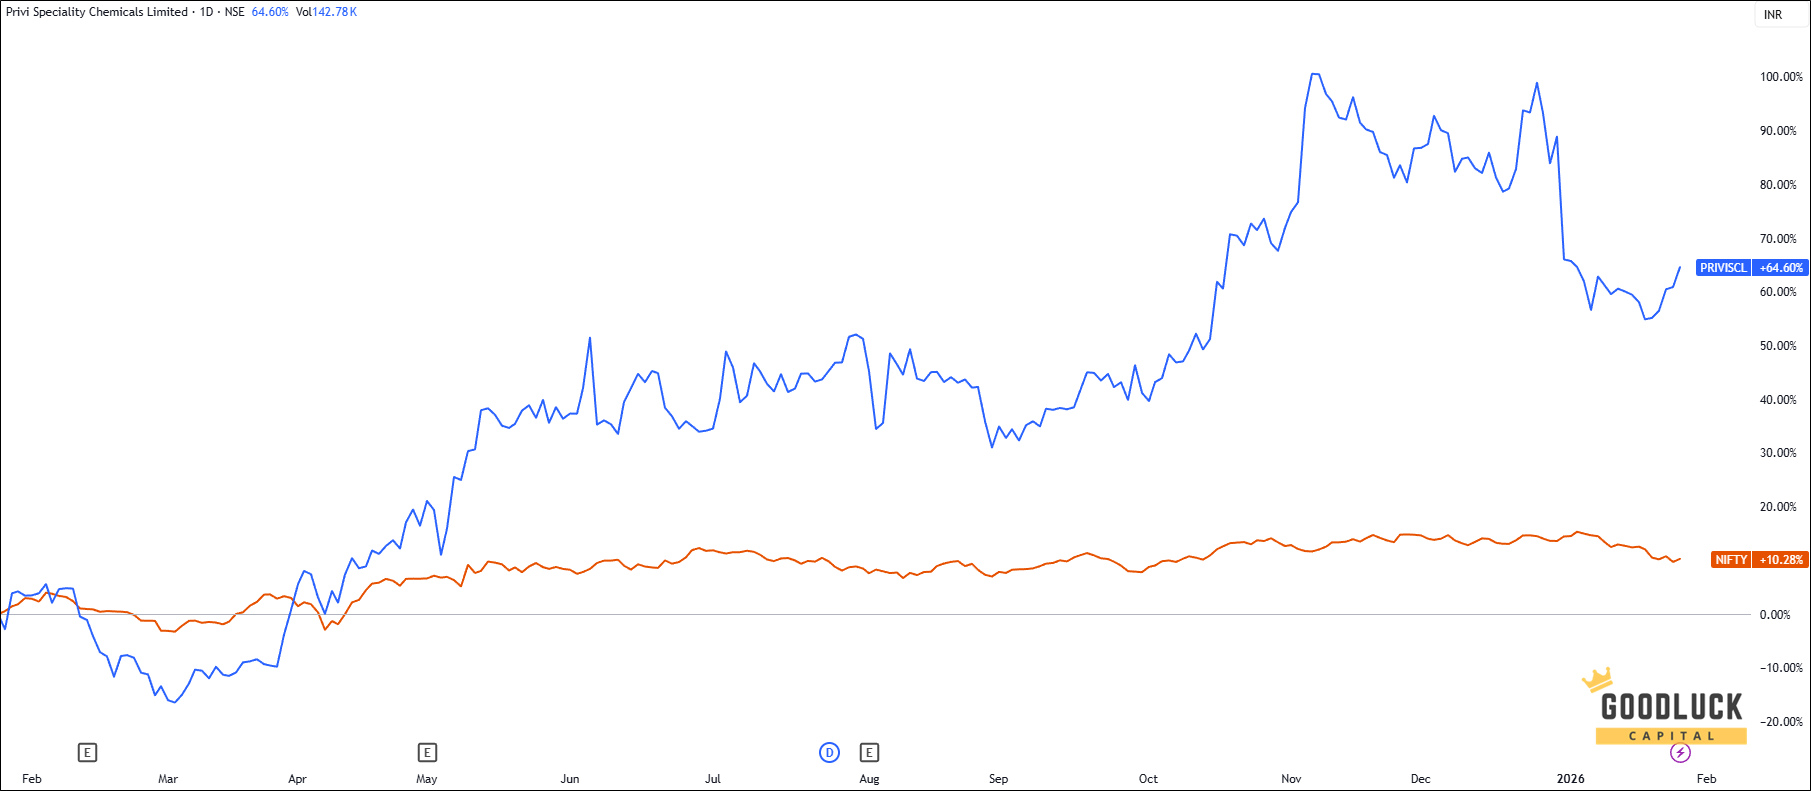This screenshot has height=791, width=1811.
Task: Click the earnings marker near February
Action: [x=87, y=752]
